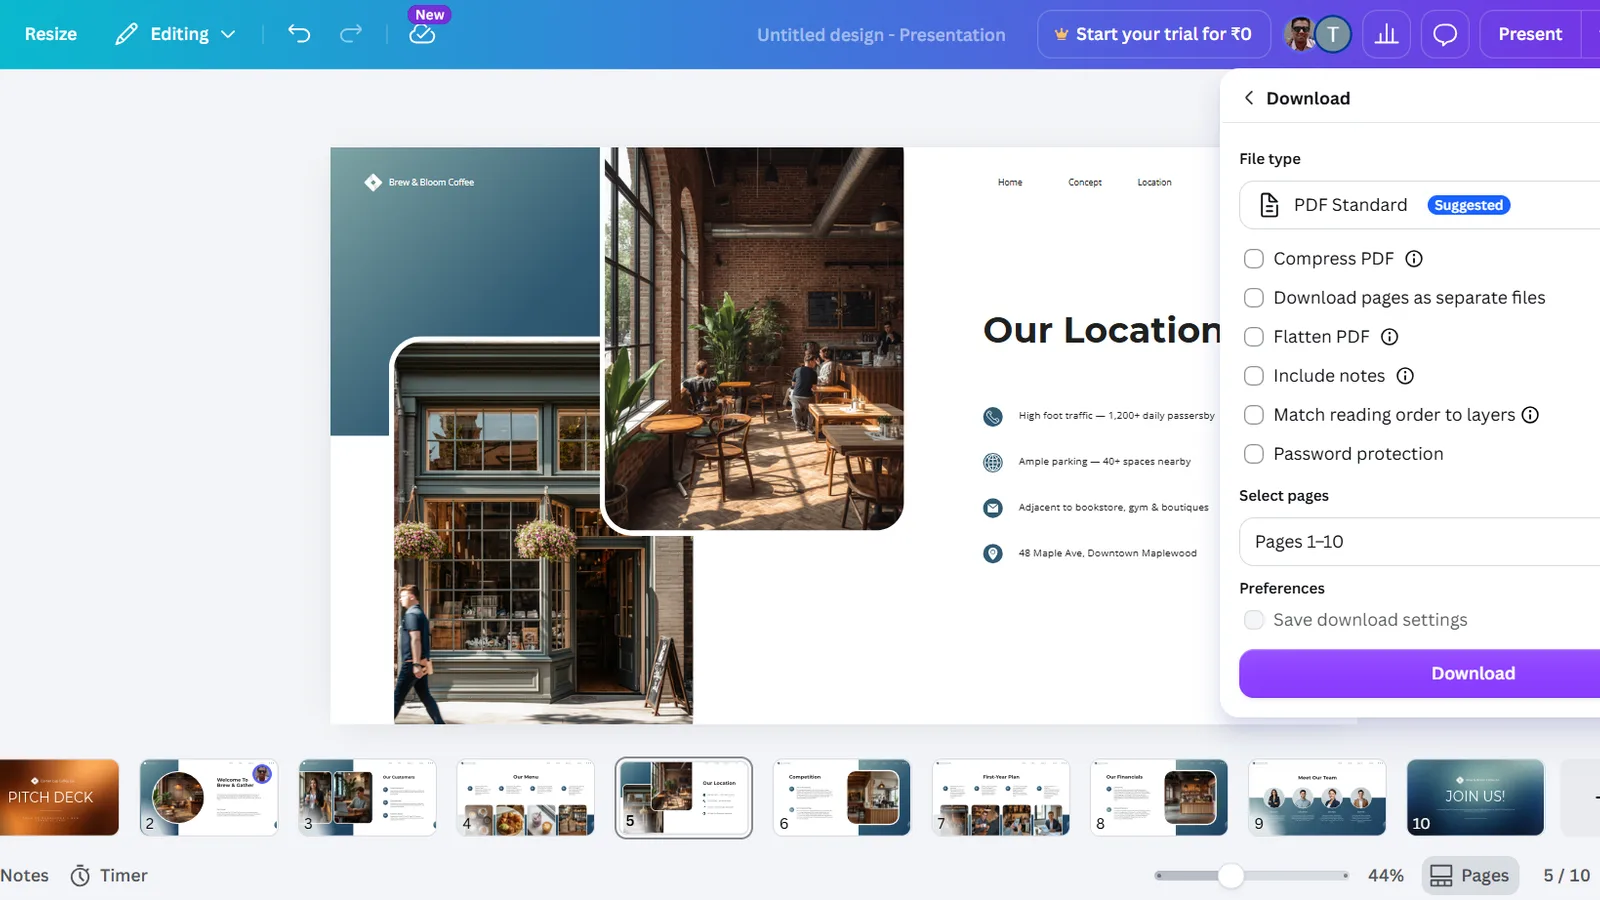The width and height of the screenshot is (1600, 900).
Task: Open the cloud save status icon
Action: click(422, 34)
